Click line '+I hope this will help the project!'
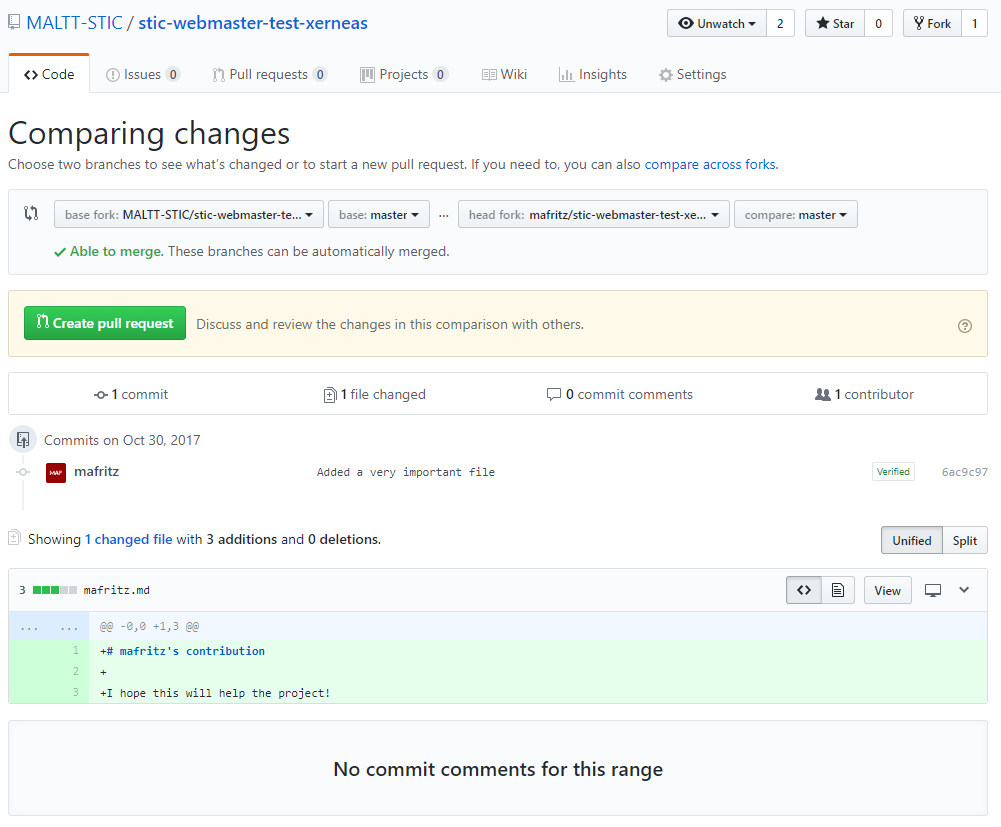The image size is (1001, 827). tap(215, 693)
